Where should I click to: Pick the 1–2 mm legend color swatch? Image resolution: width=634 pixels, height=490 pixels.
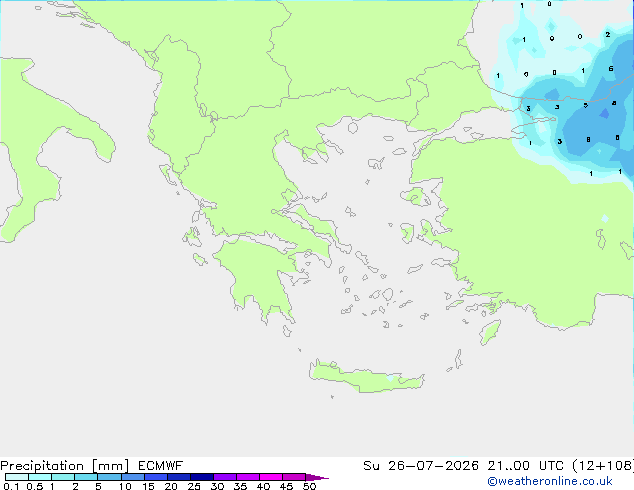pos(63,477)
